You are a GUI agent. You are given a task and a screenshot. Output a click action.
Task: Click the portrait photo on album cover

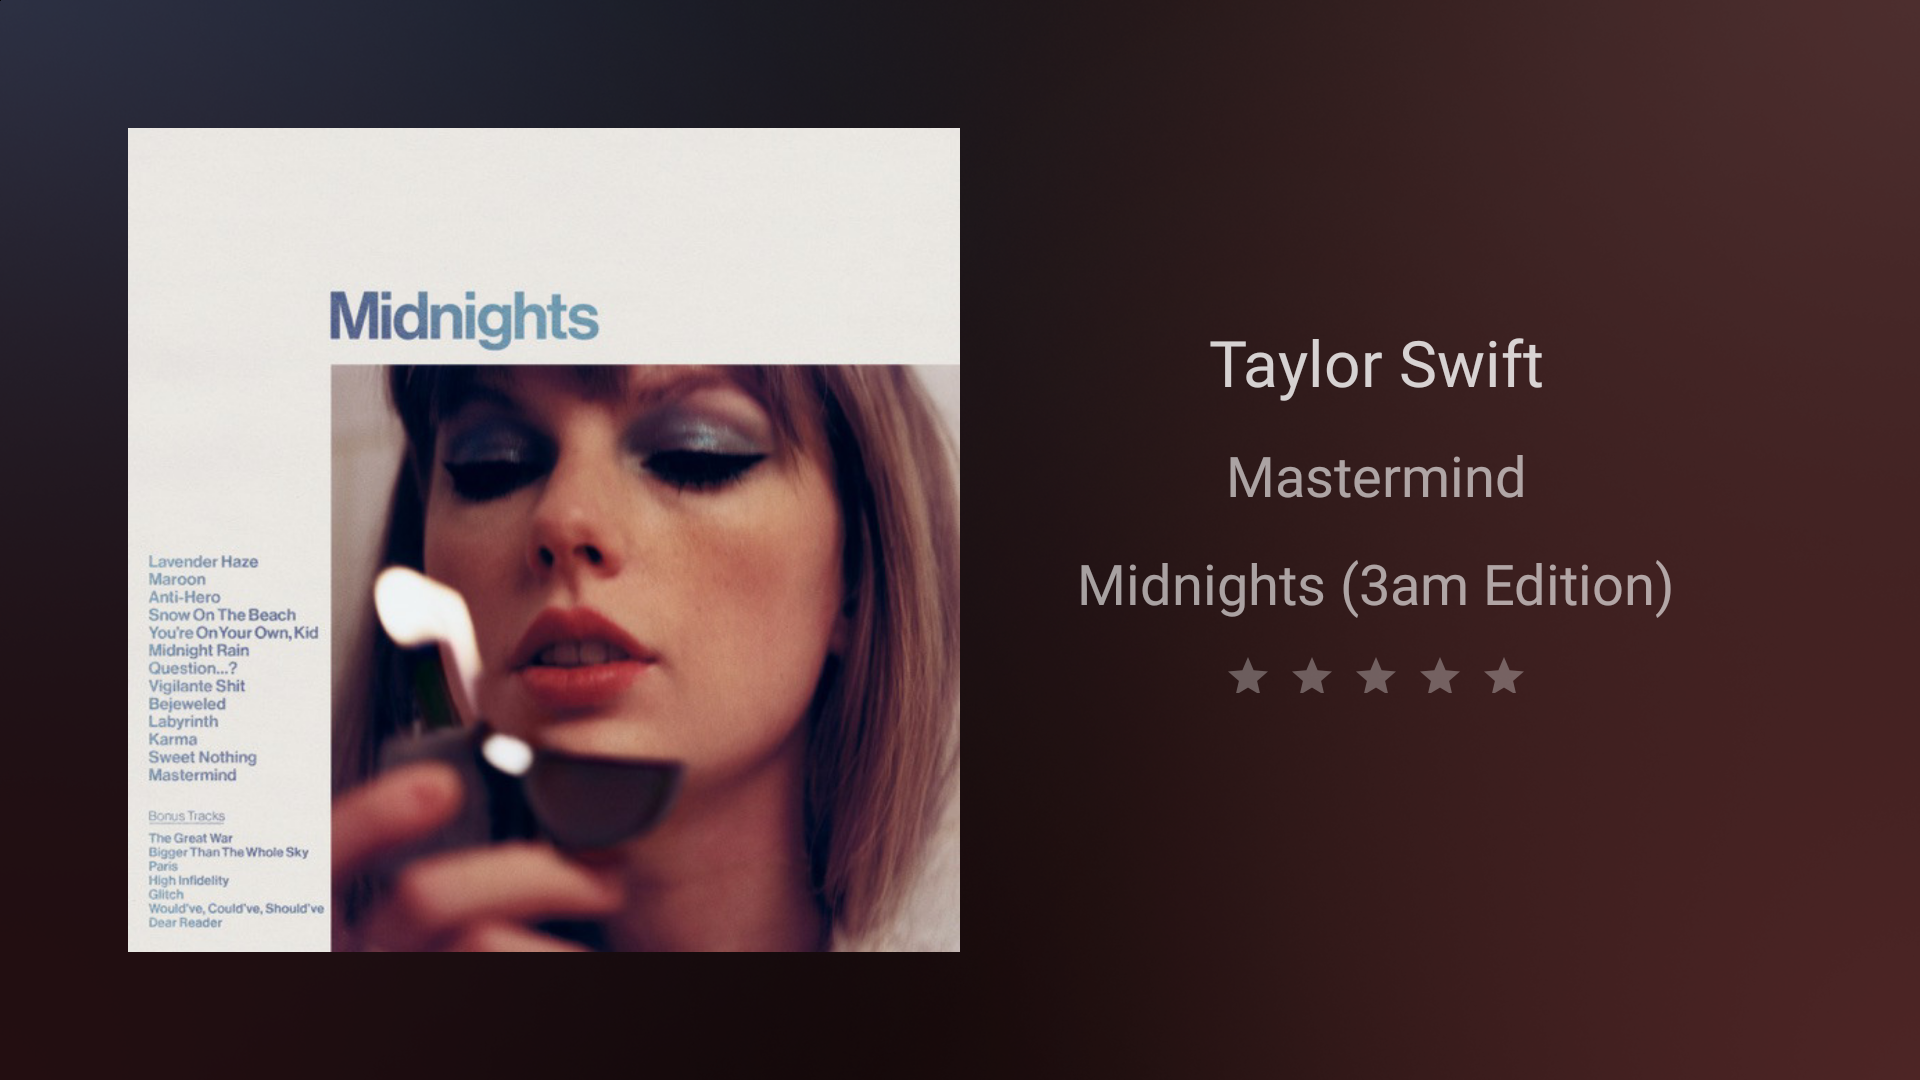coord(645,658)
